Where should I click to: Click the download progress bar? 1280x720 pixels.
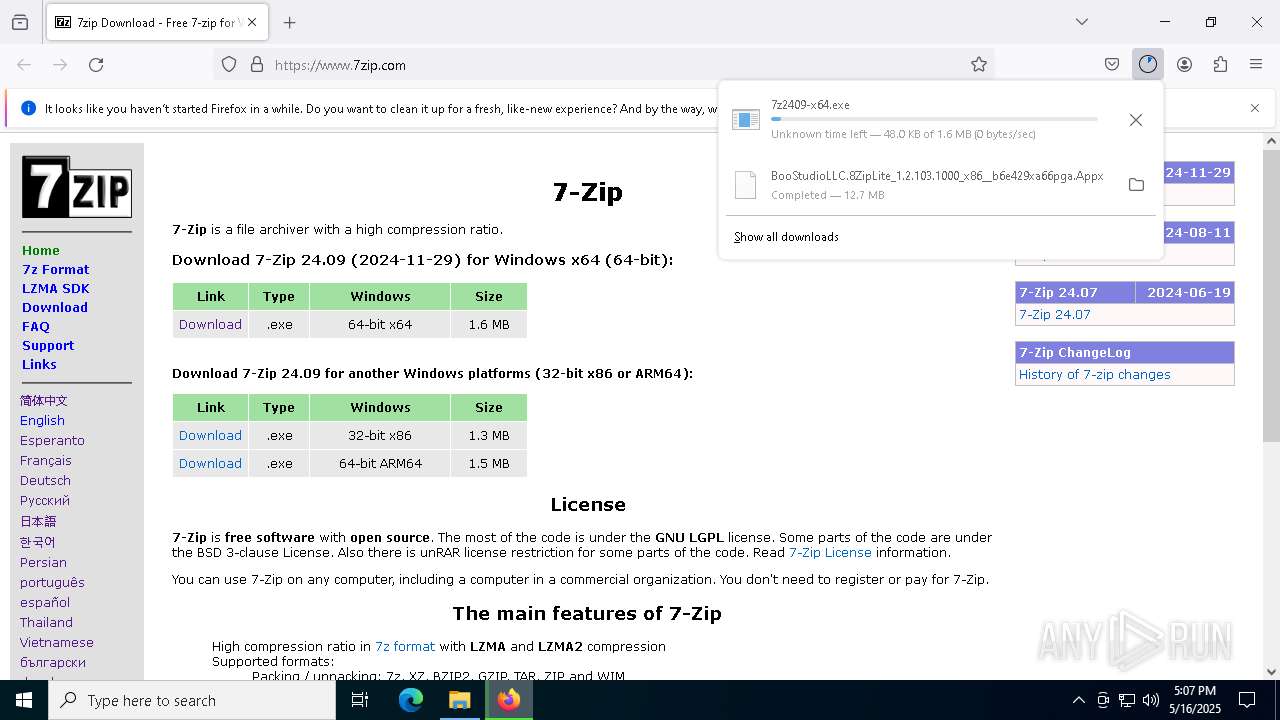coord(934,119)
